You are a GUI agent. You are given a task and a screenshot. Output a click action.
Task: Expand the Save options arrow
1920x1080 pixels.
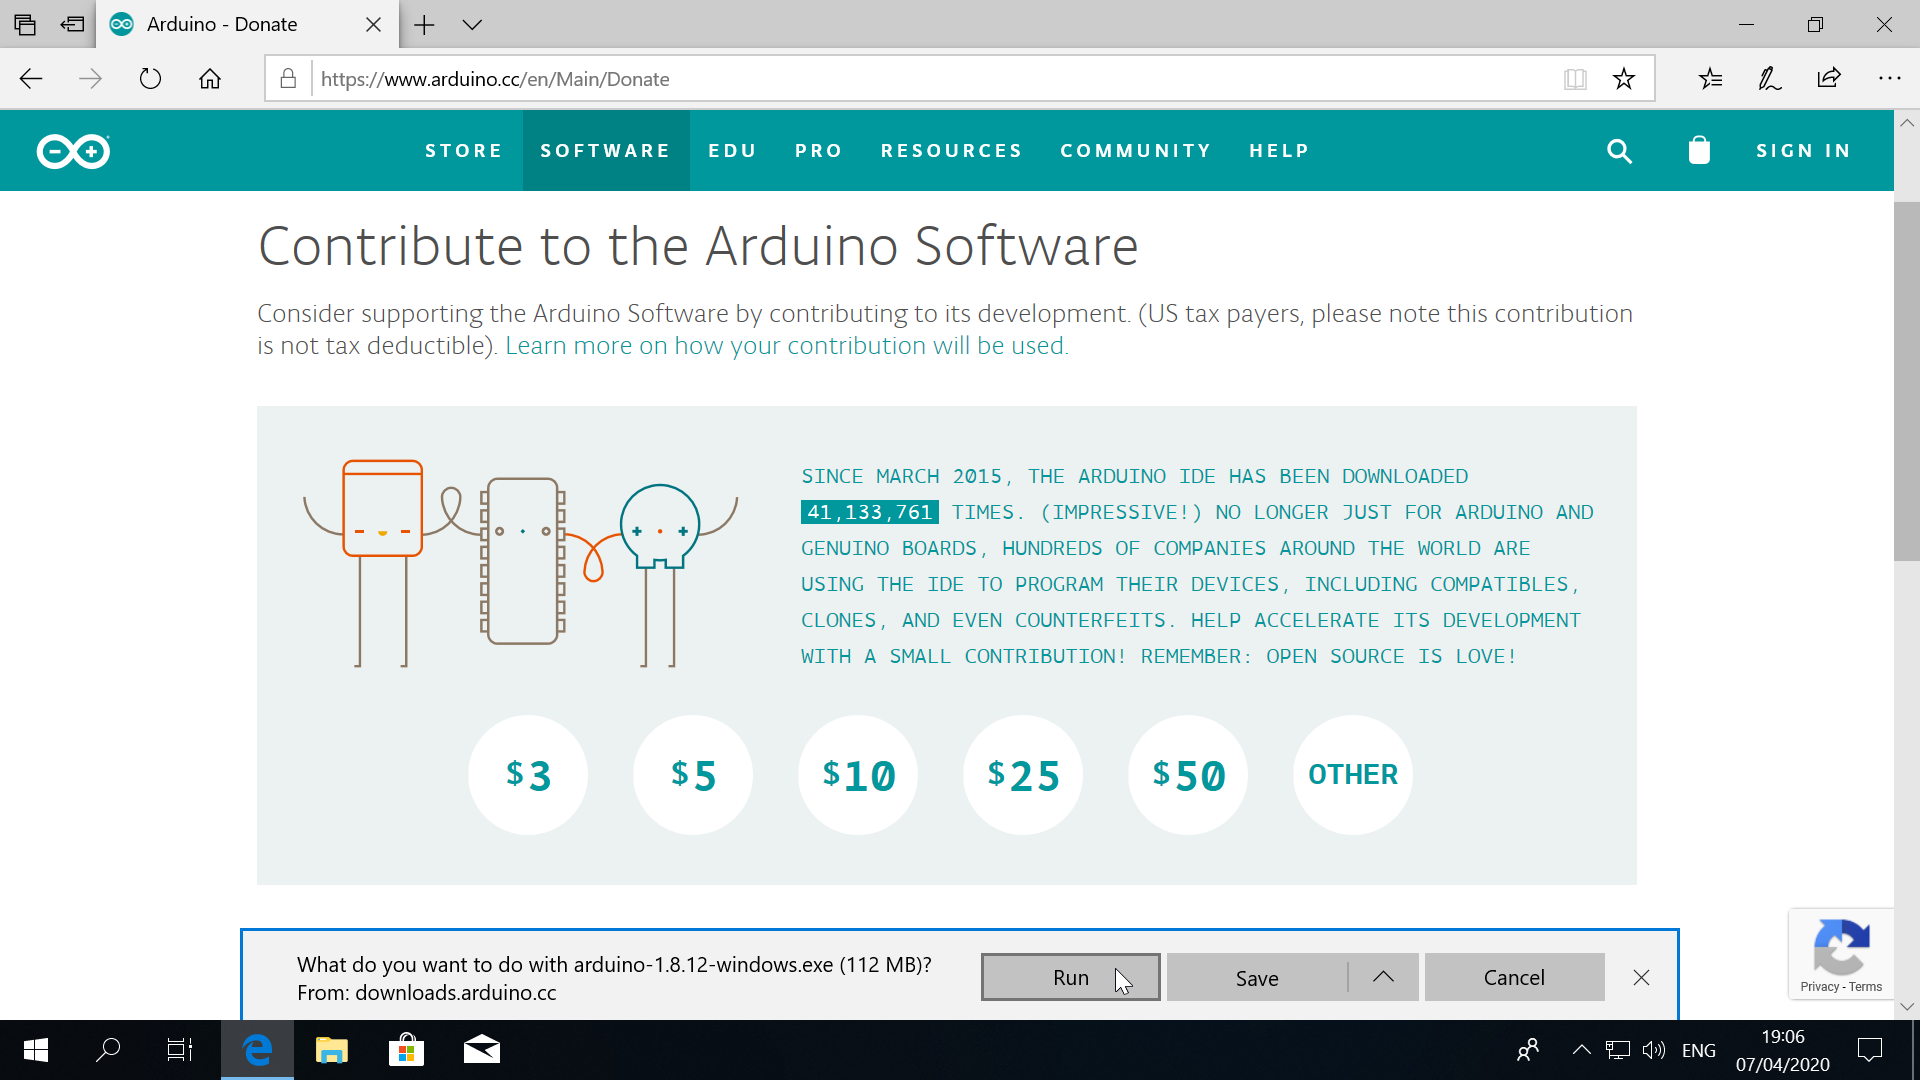pyautogui.click(x=1383, y=977)
